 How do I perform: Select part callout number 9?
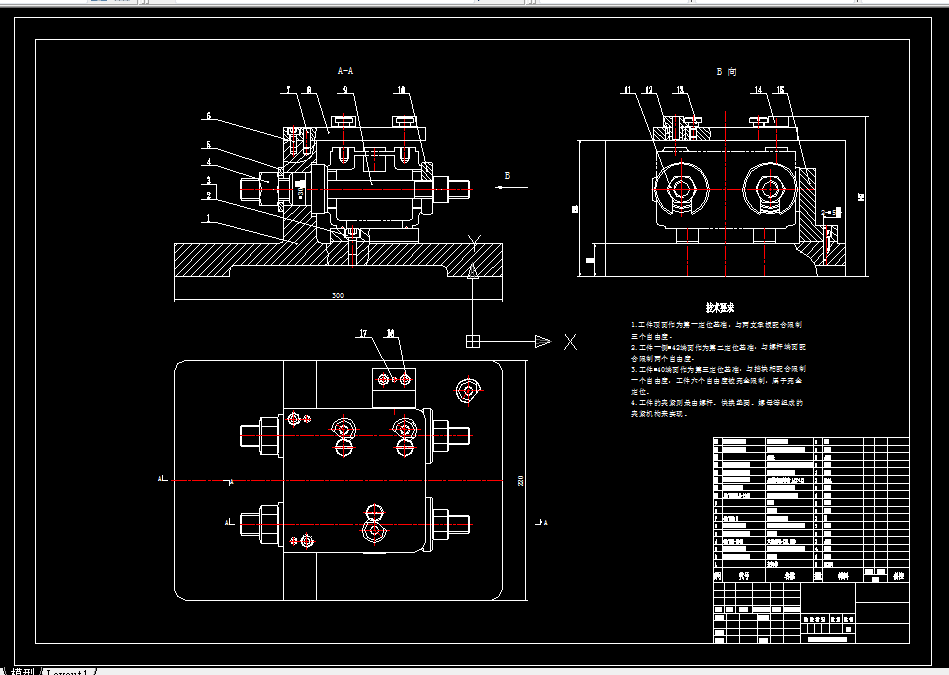coord(345,90)
